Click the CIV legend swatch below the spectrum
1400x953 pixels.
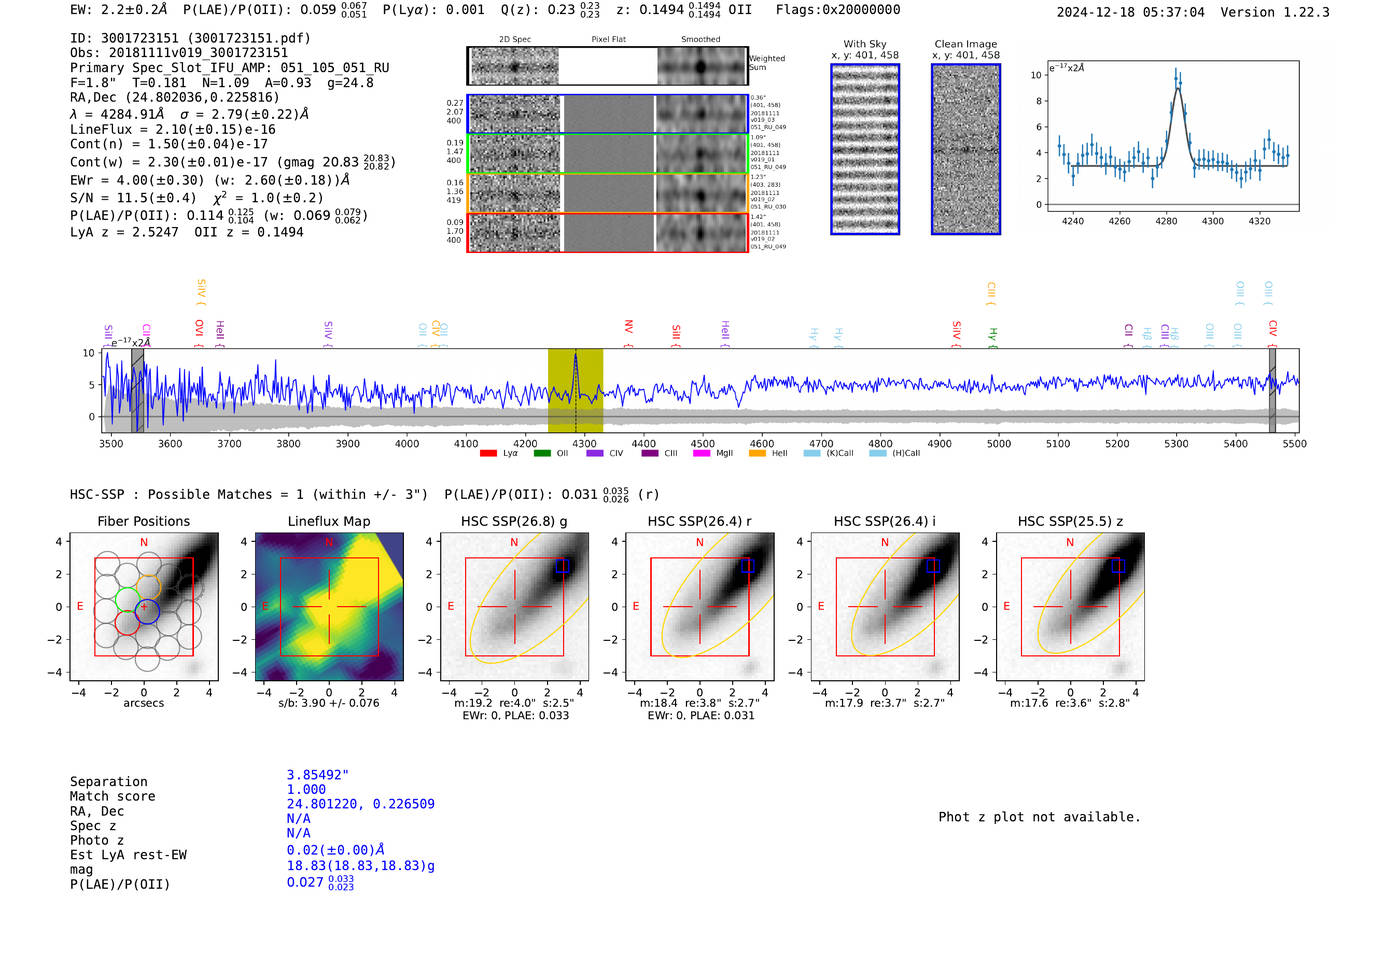pos(595,453)
